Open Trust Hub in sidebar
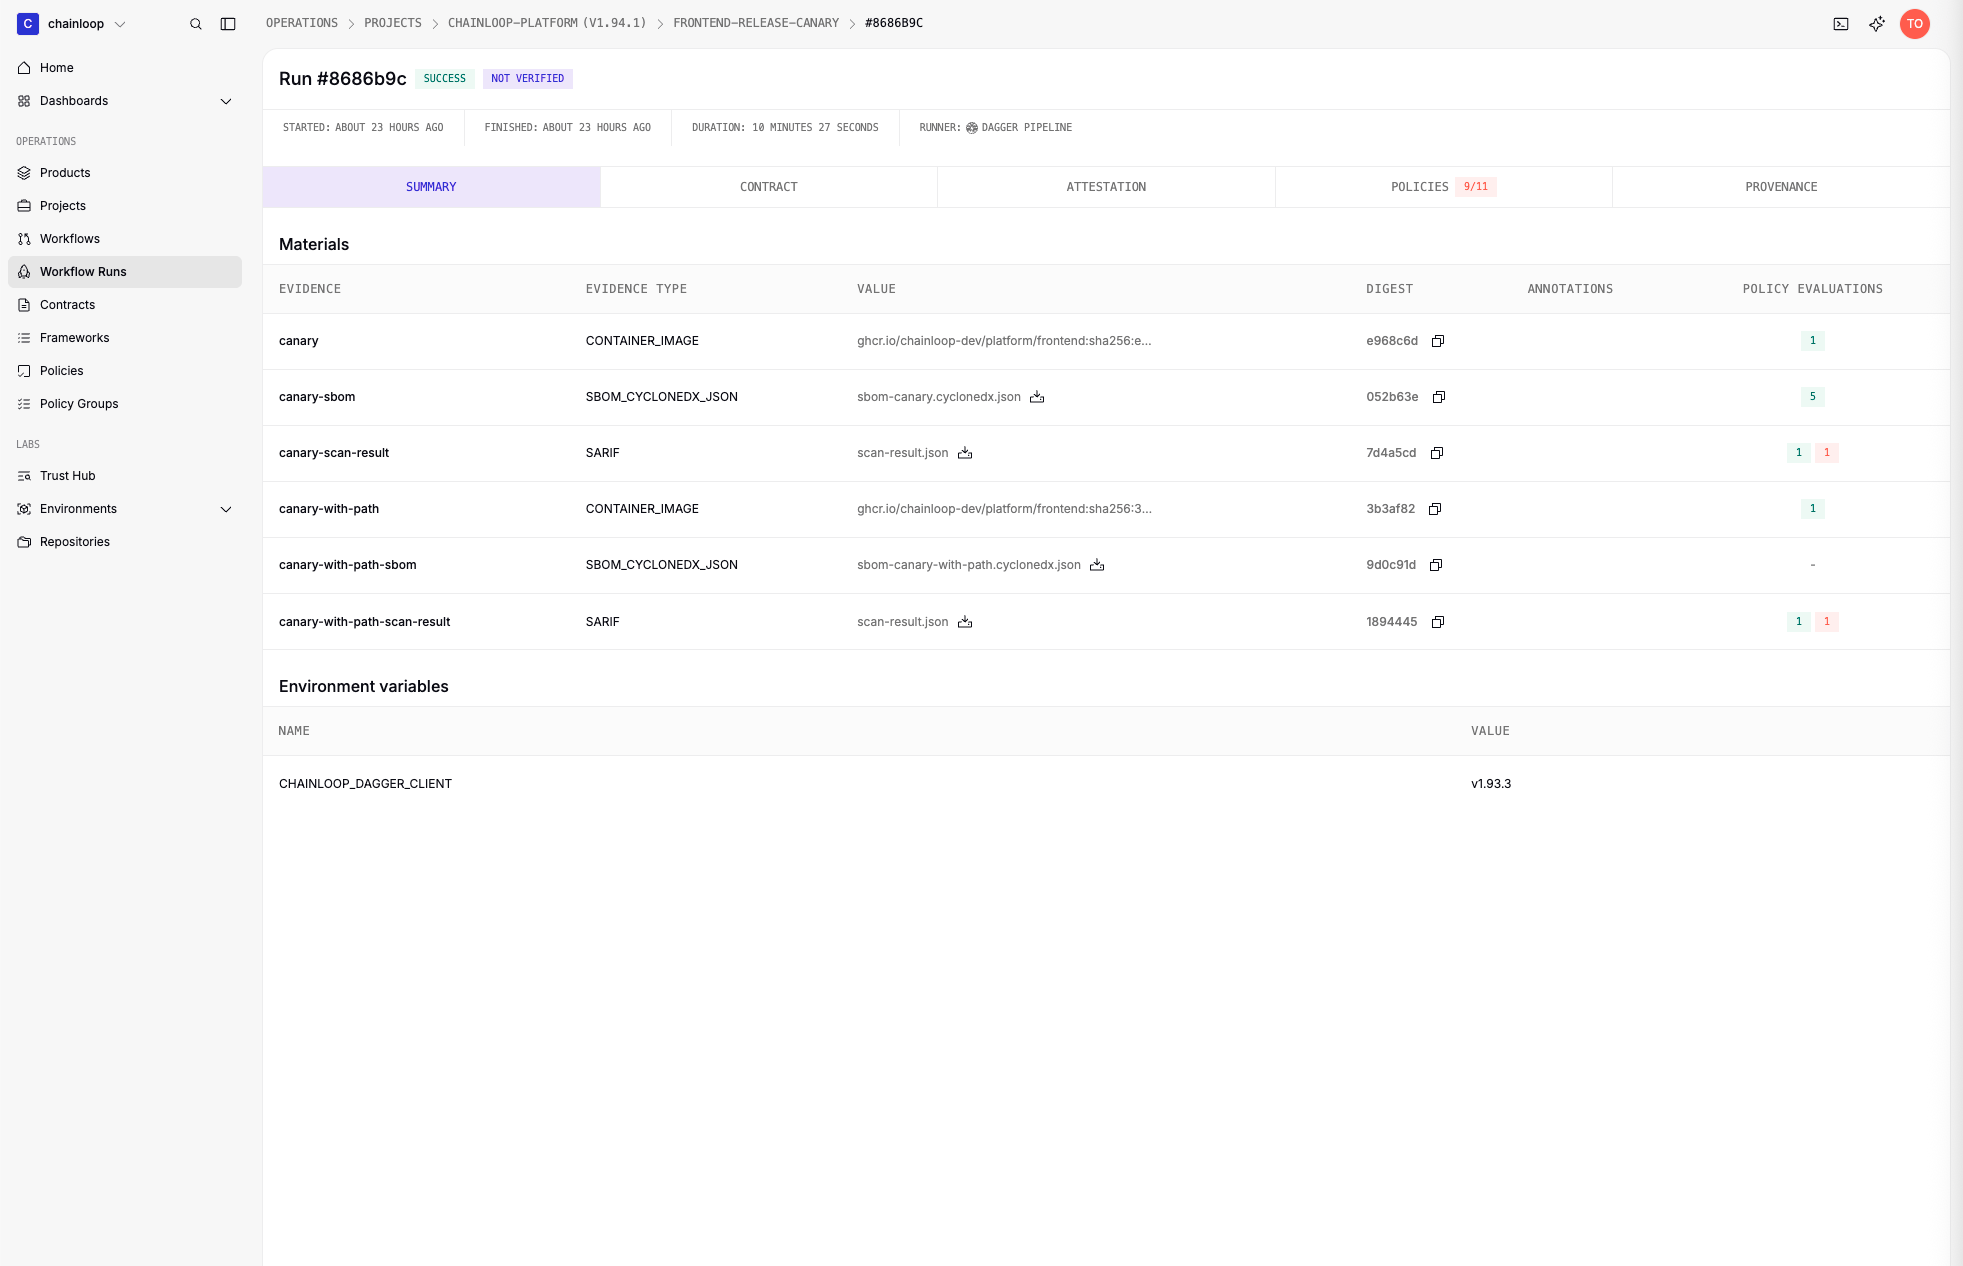Viewport: 1963px width, 1266px height. 125,476
